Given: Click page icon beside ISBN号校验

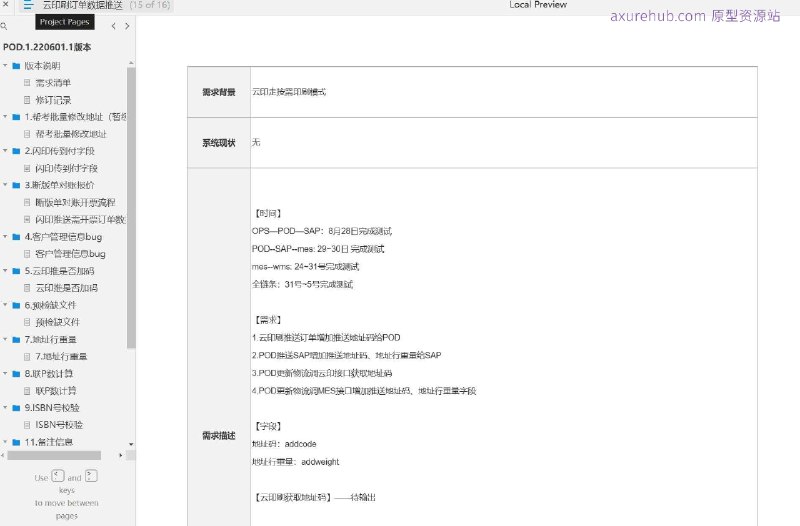Looking at the screenshot, I should pos(27,424).
